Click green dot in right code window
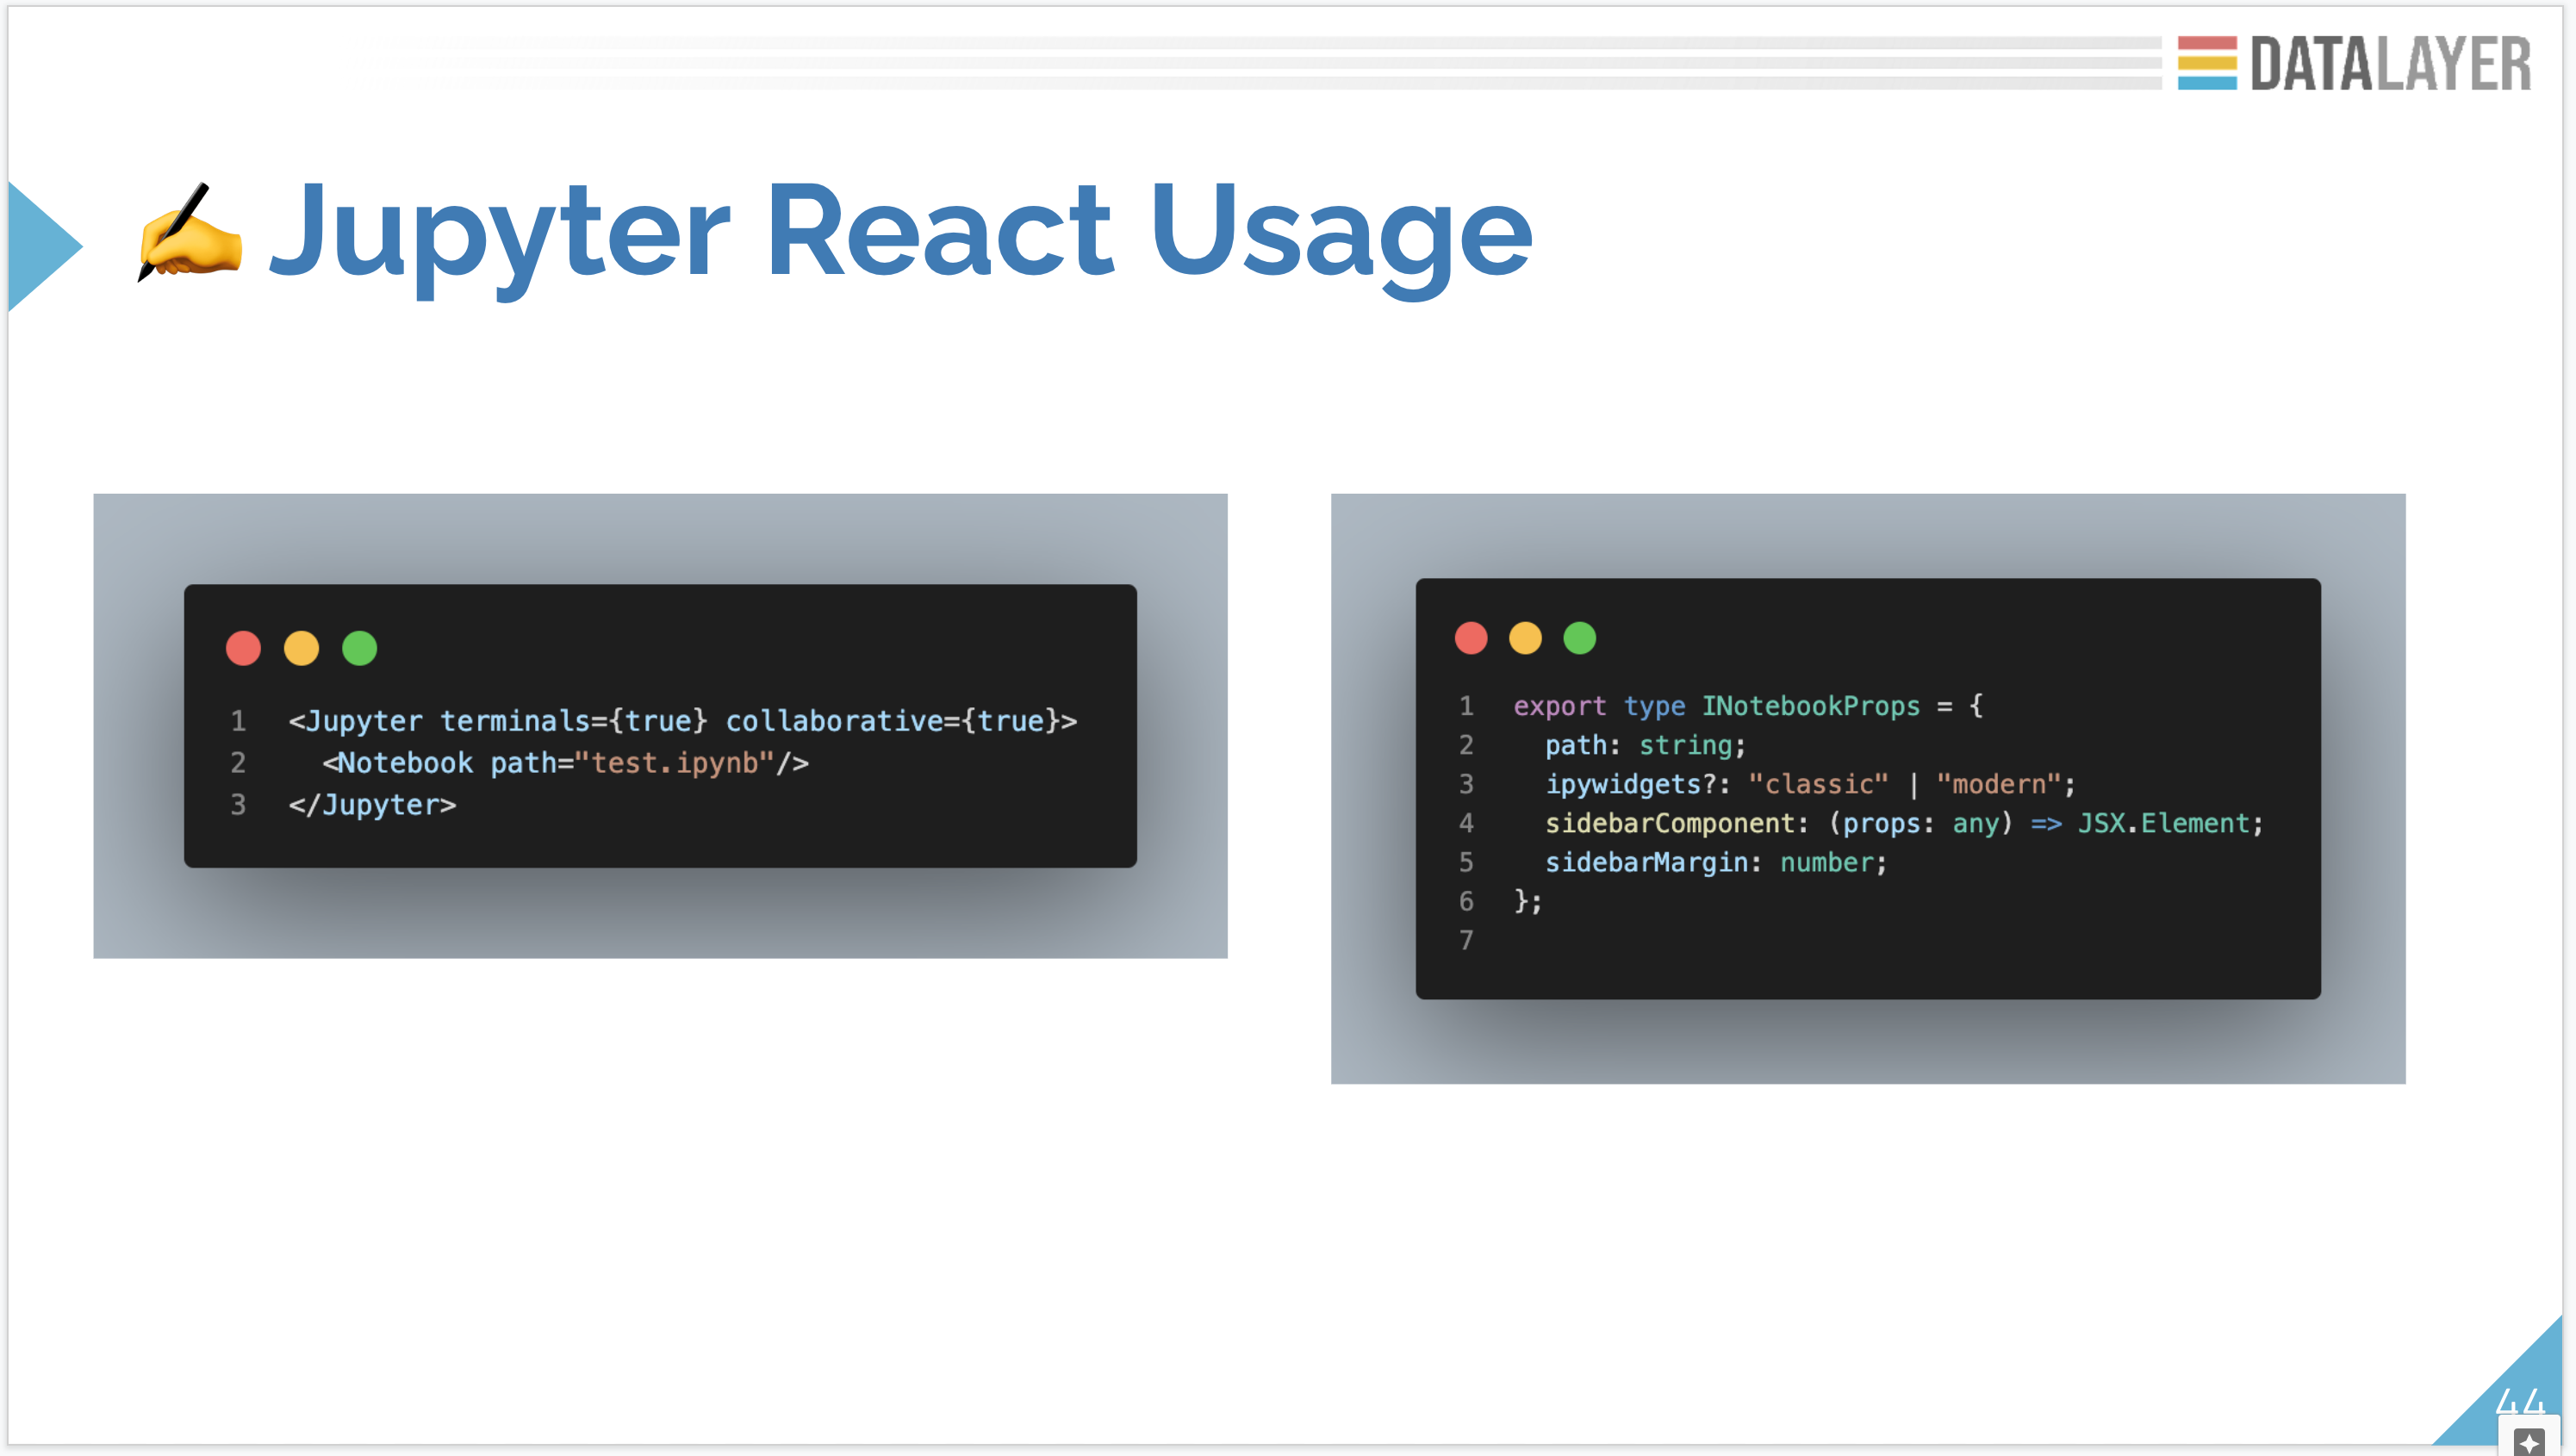2576x1456 pixels. click(x=1579, y=638)
